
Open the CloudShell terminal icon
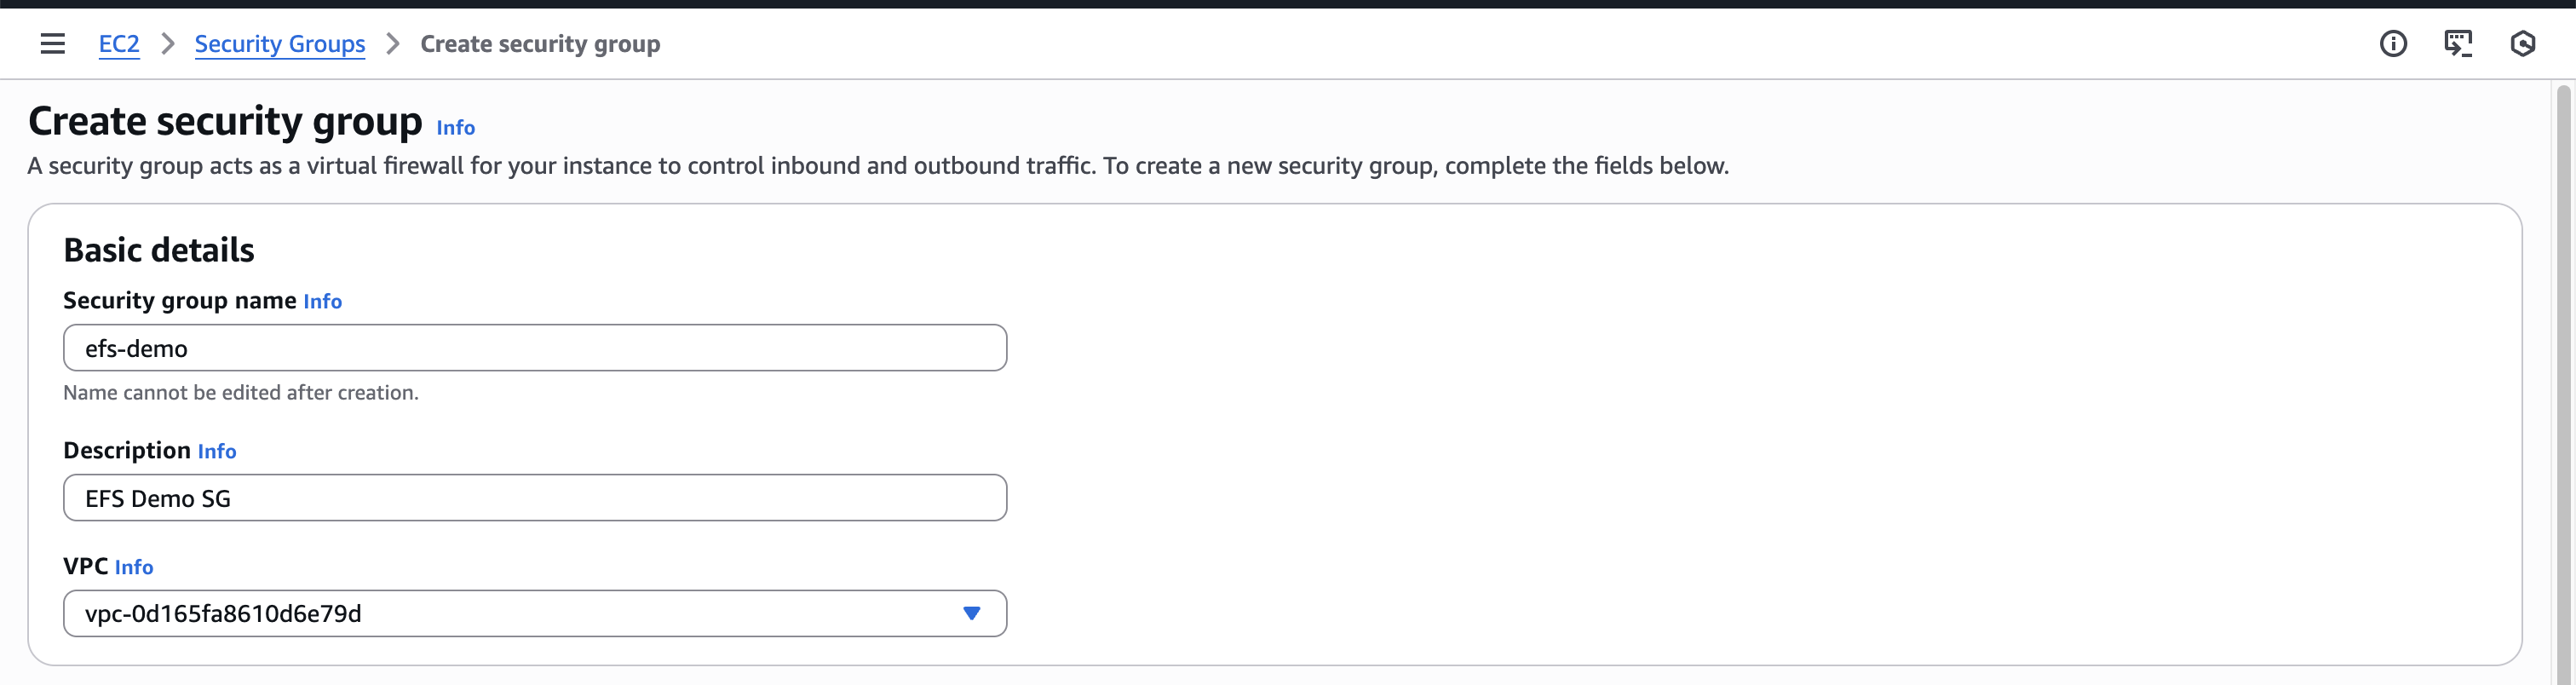[x=2457, y=44]
